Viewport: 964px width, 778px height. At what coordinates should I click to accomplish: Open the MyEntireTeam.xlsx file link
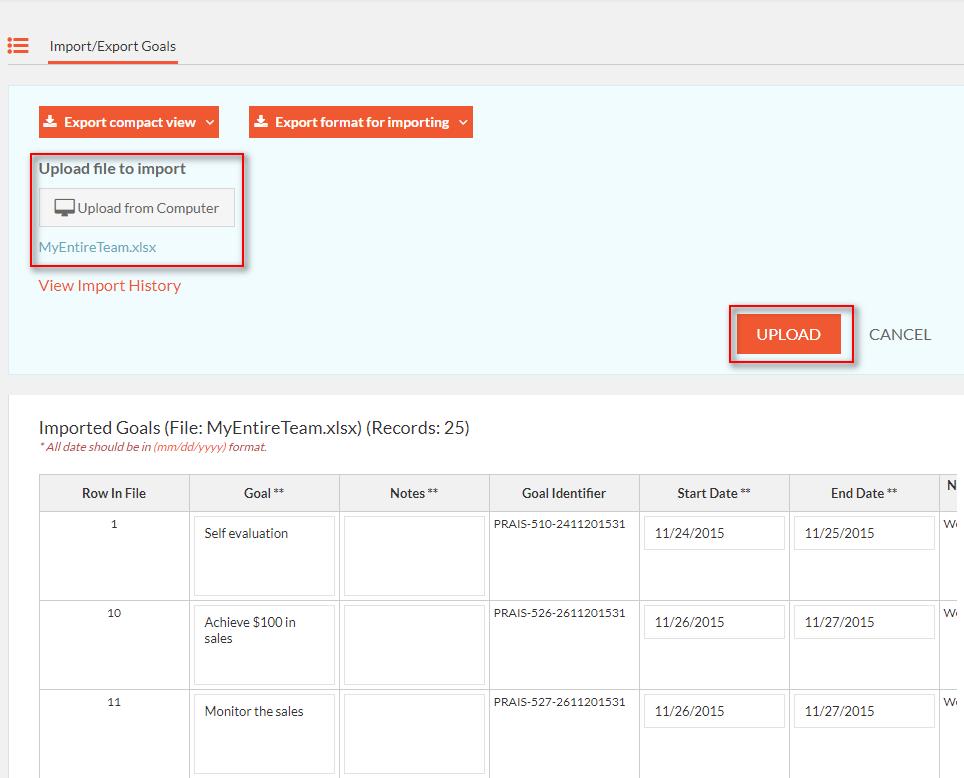pos(97,247)
